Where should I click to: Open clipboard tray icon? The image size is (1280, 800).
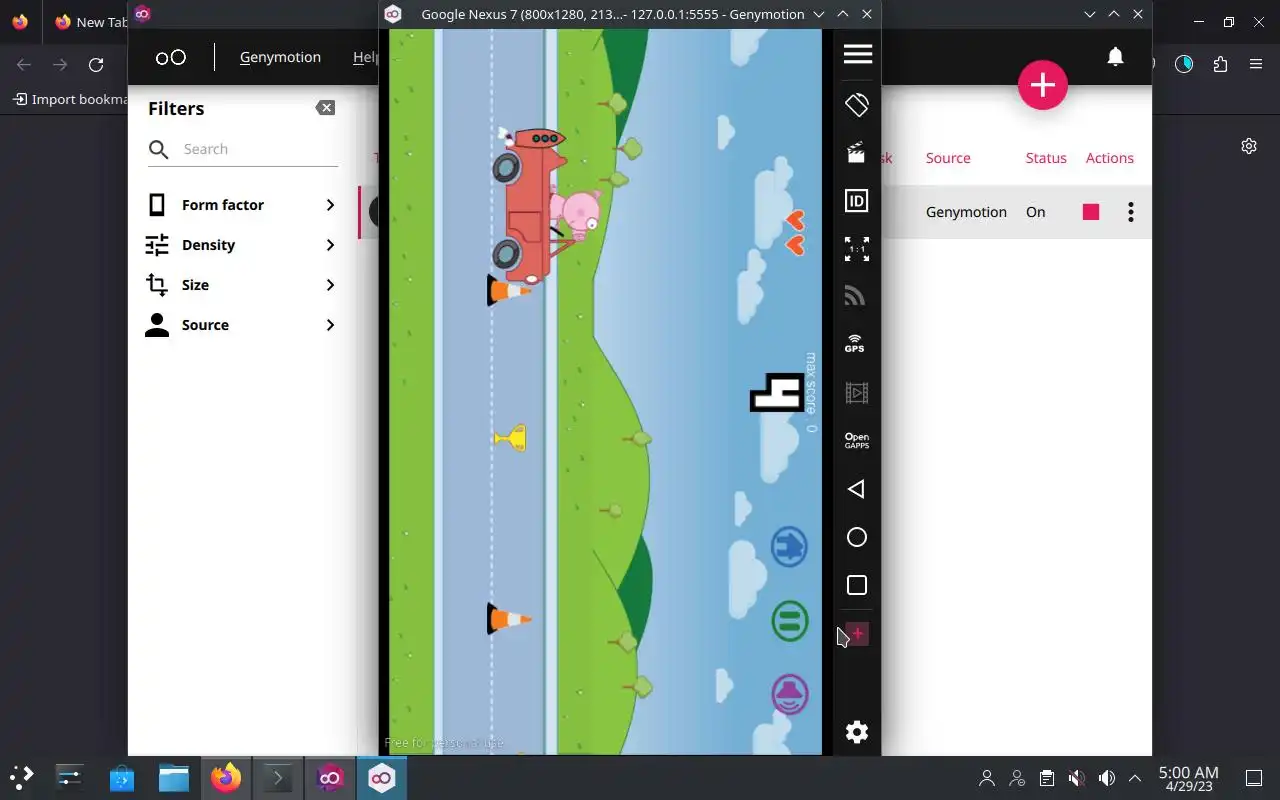coord(1046,778)
